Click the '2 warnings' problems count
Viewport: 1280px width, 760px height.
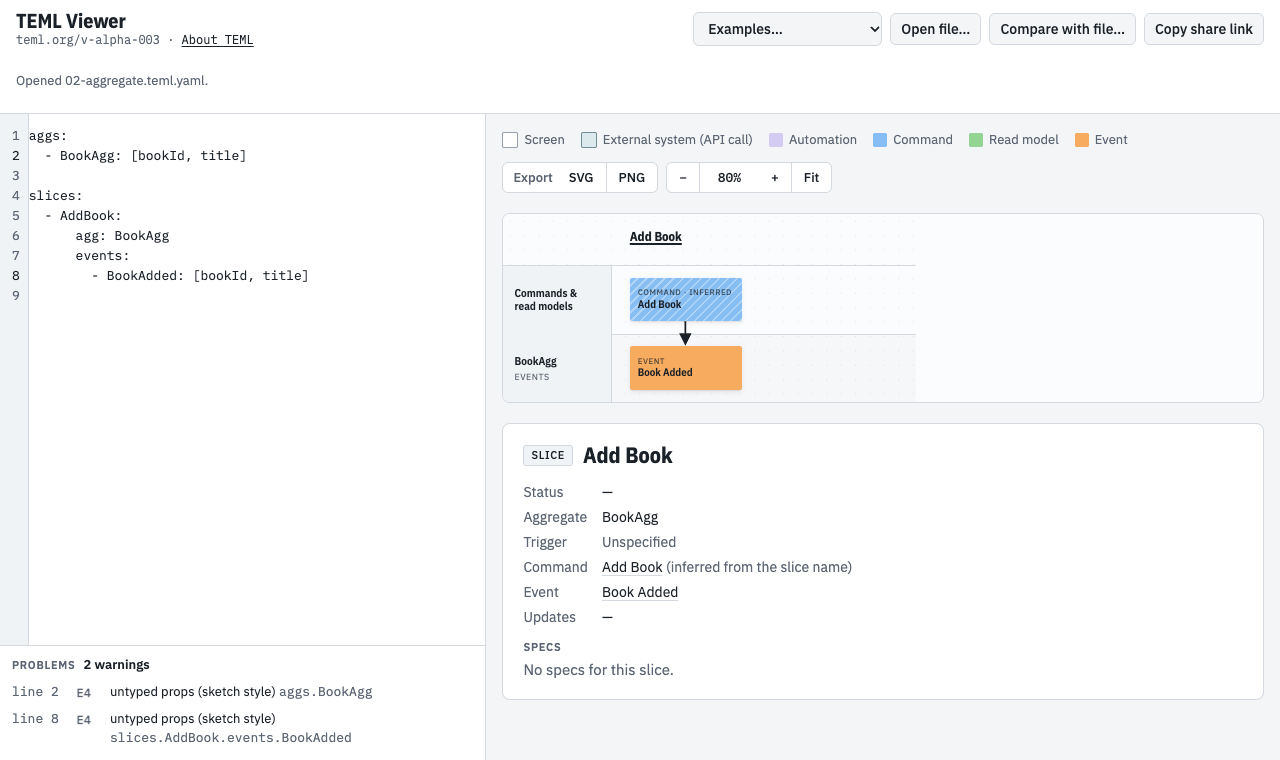pos(116,665)
